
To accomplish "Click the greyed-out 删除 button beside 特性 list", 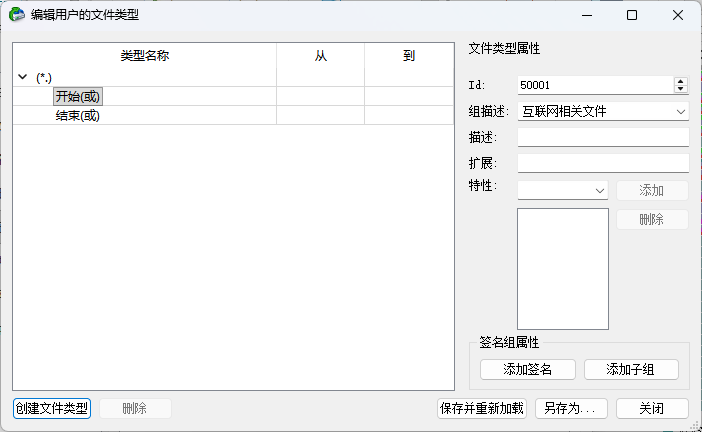I will coord(652,219).
